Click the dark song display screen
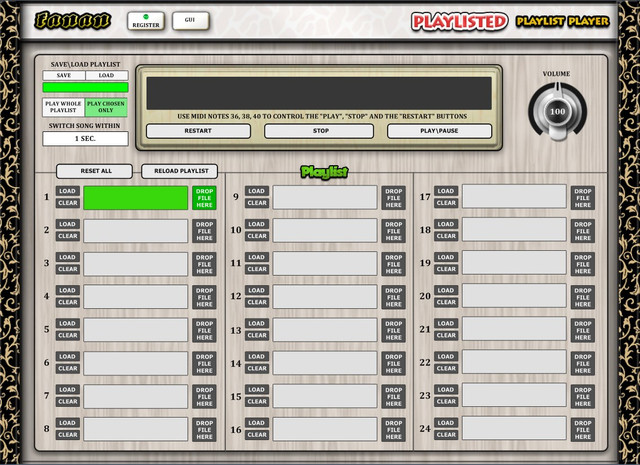Viewport: 640px width, 465px height. [319, 93]
